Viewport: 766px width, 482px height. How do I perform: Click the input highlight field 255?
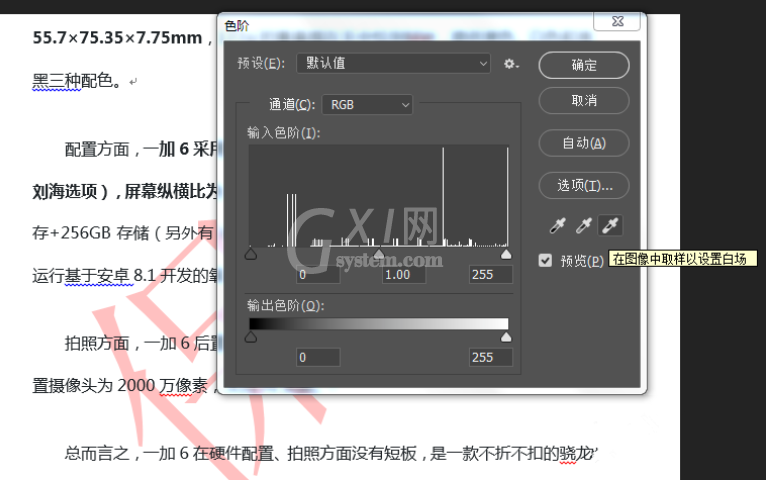pos(490,274)
